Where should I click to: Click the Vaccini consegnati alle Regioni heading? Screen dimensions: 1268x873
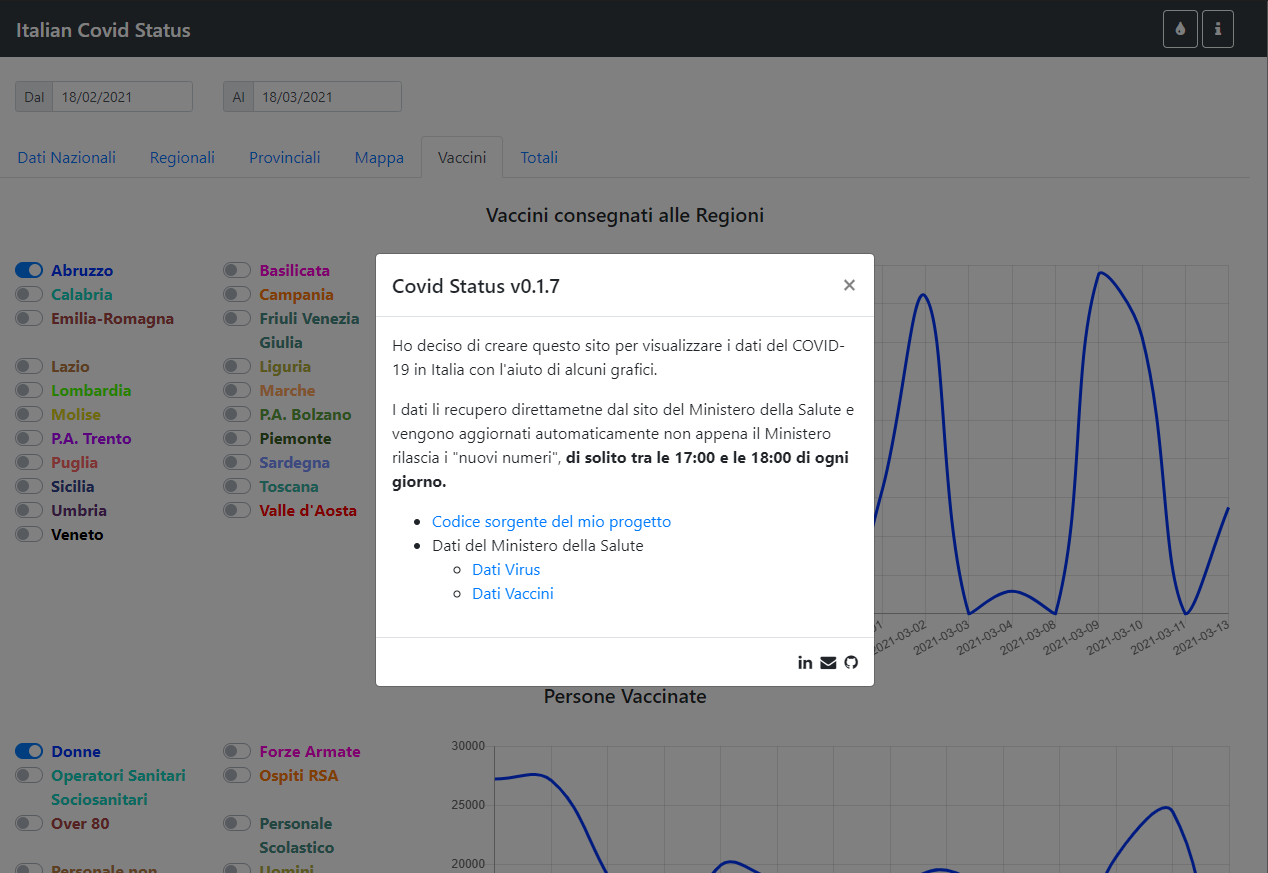coord(625,215)
